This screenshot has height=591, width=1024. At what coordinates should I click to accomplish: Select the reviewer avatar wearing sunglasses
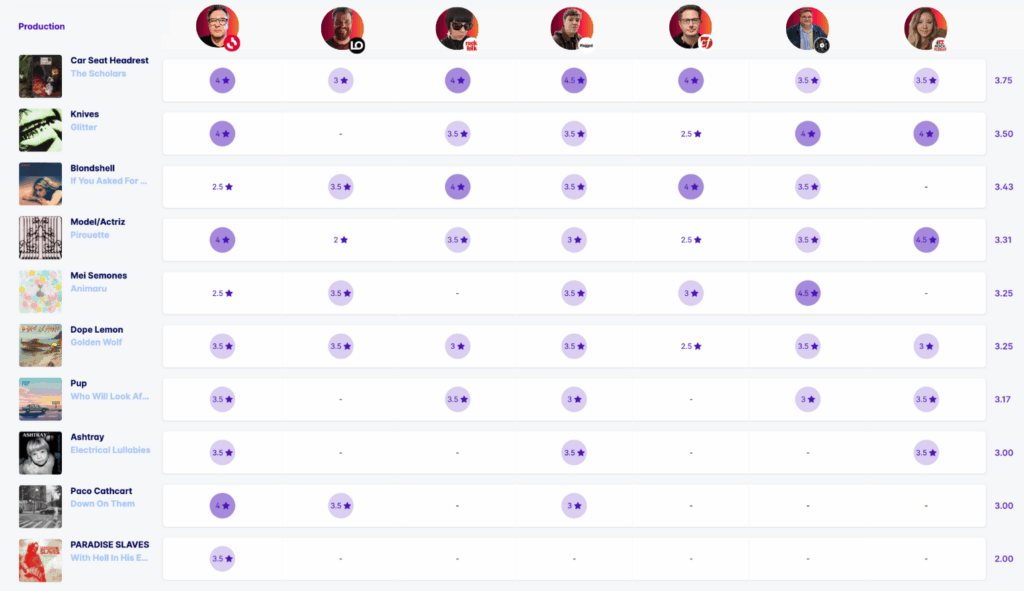[x=457, y=29]
